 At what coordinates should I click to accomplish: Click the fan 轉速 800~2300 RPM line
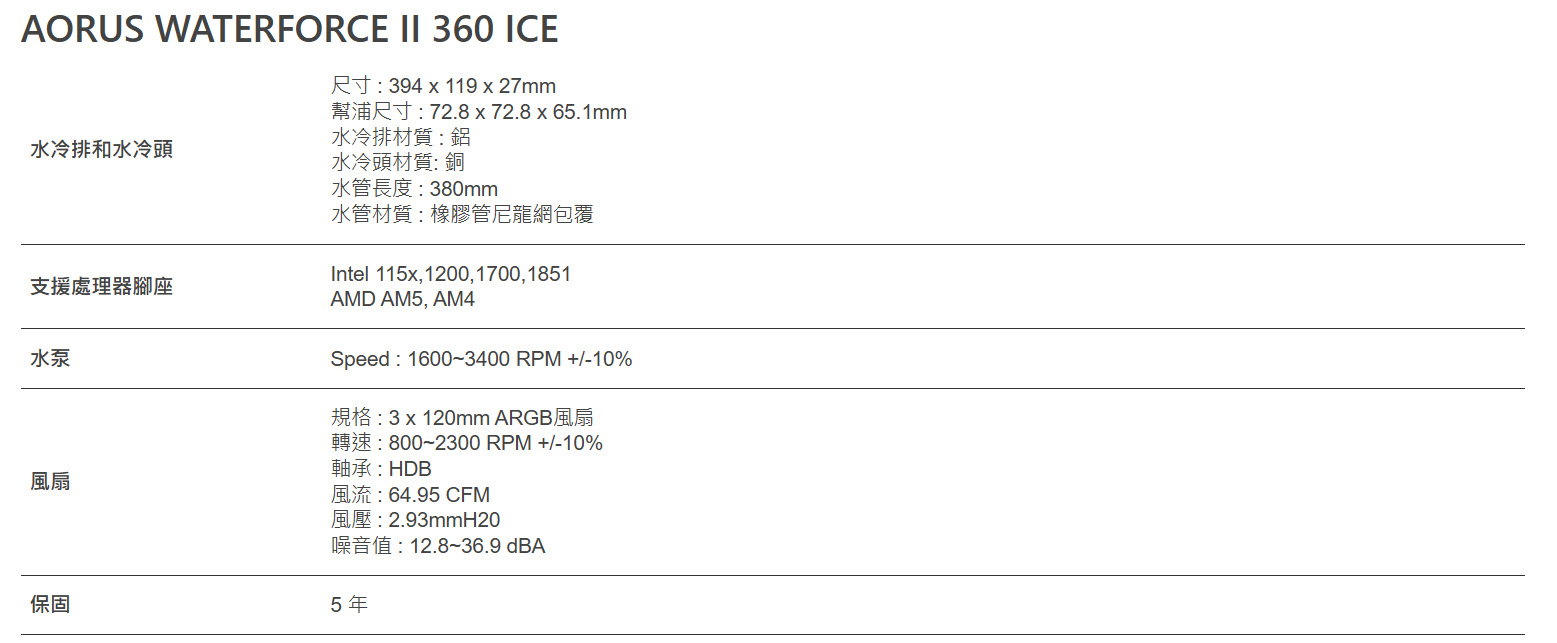pos(467,443)
